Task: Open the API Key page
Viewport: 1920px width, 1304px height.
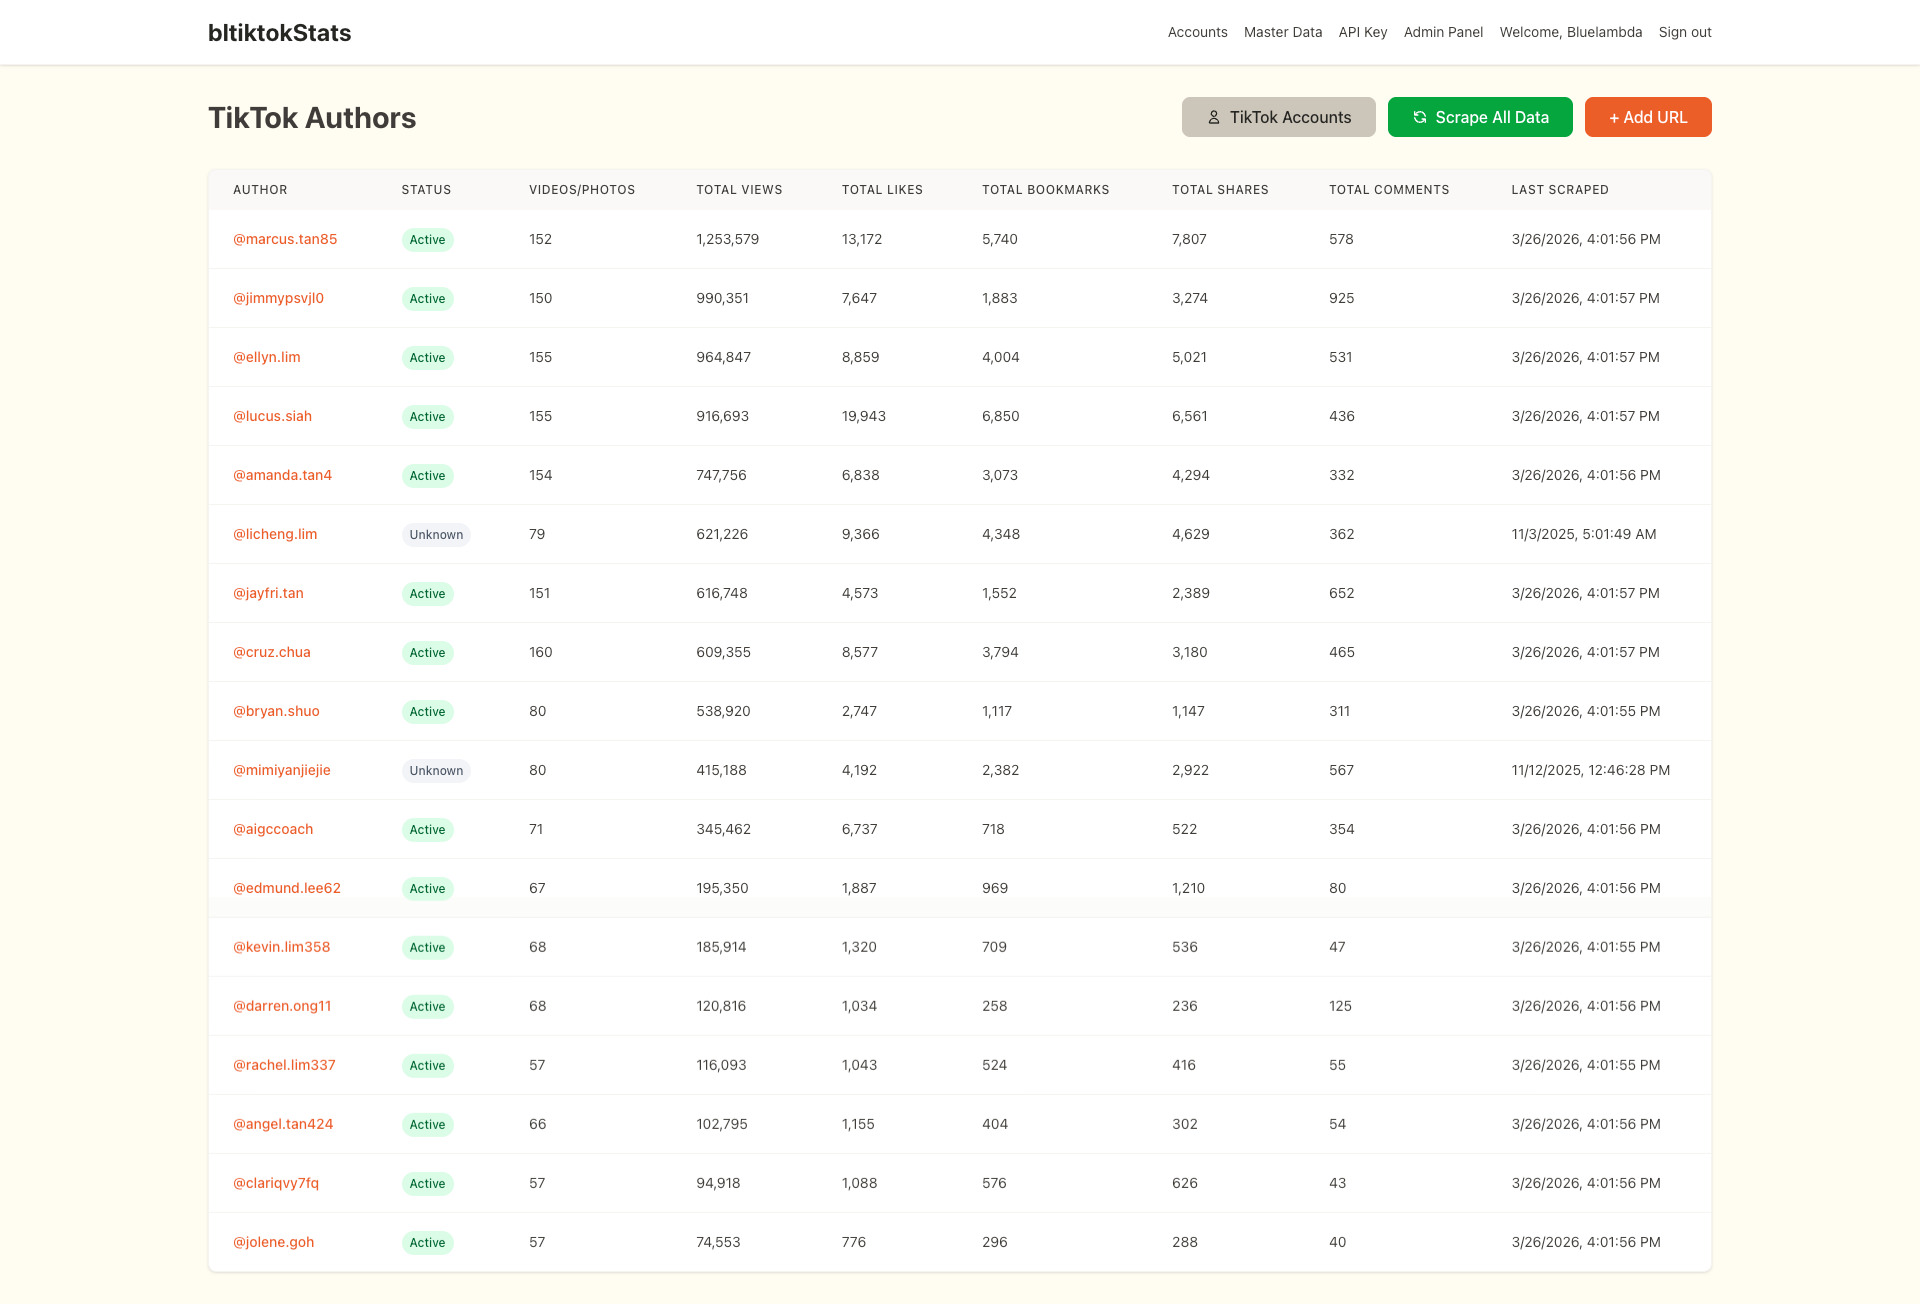Action: 1362,32
